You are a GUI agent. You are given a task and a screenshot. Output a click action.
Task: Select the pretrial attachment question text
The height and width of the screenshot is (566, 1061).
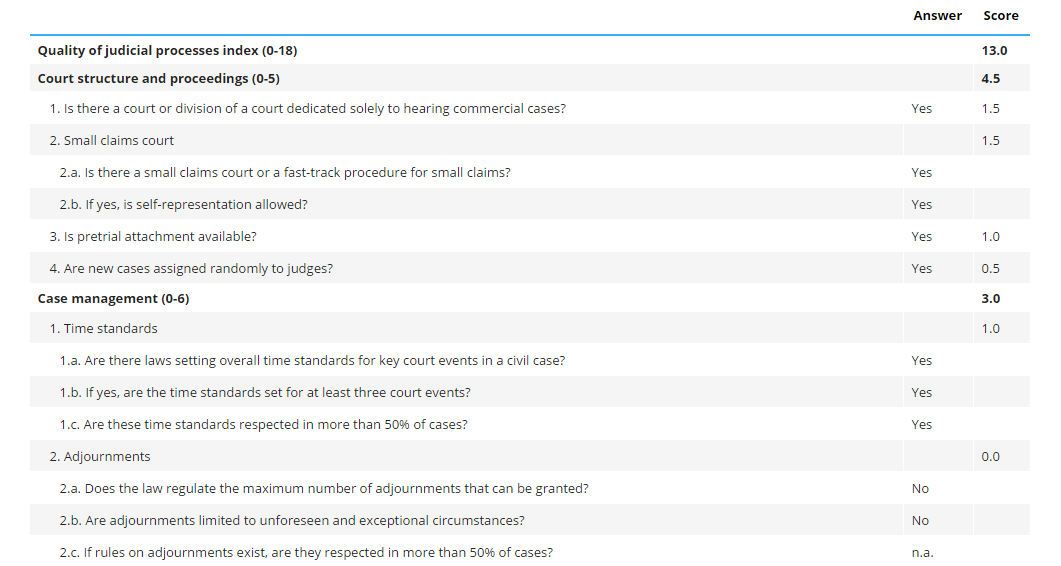[x=152, y=236]
